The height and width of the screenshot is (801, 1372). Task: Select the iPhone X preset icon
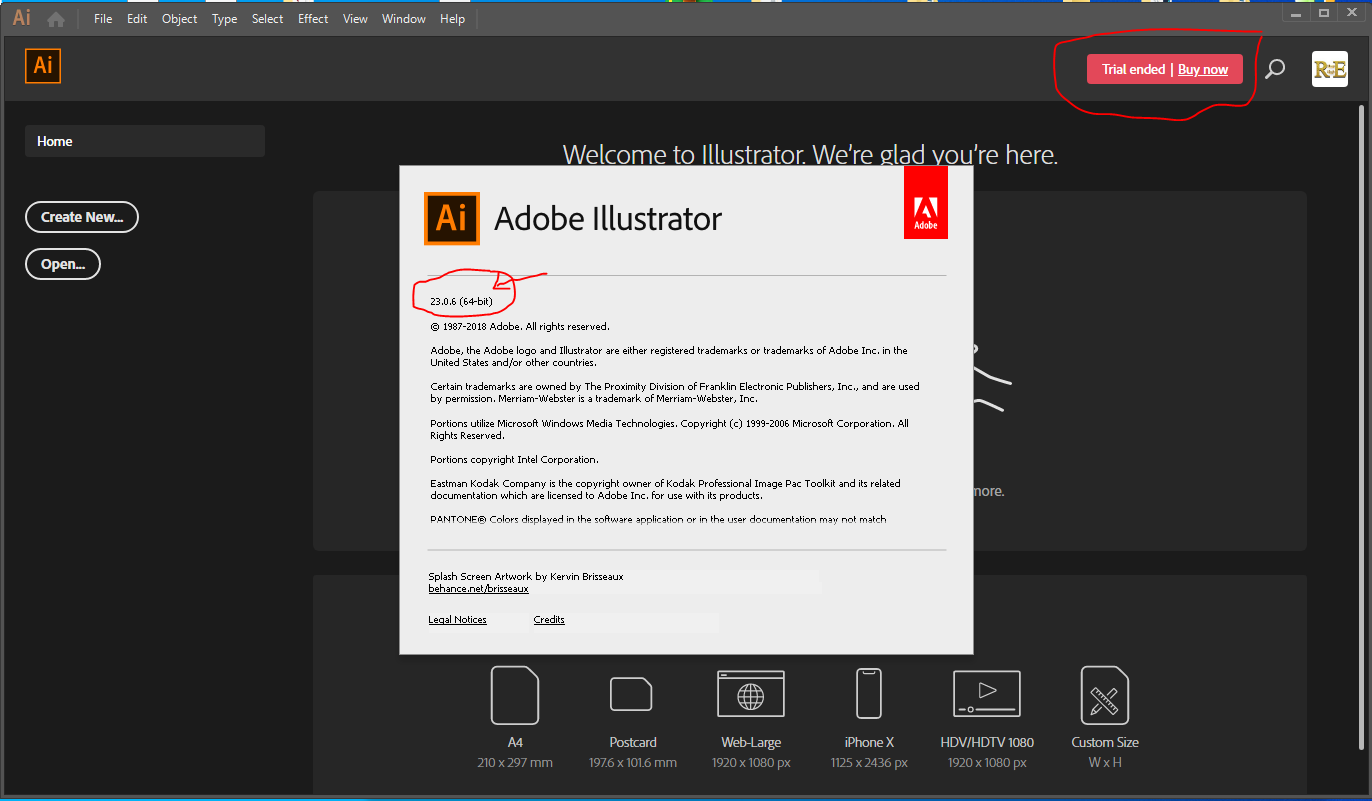[869, 694]
